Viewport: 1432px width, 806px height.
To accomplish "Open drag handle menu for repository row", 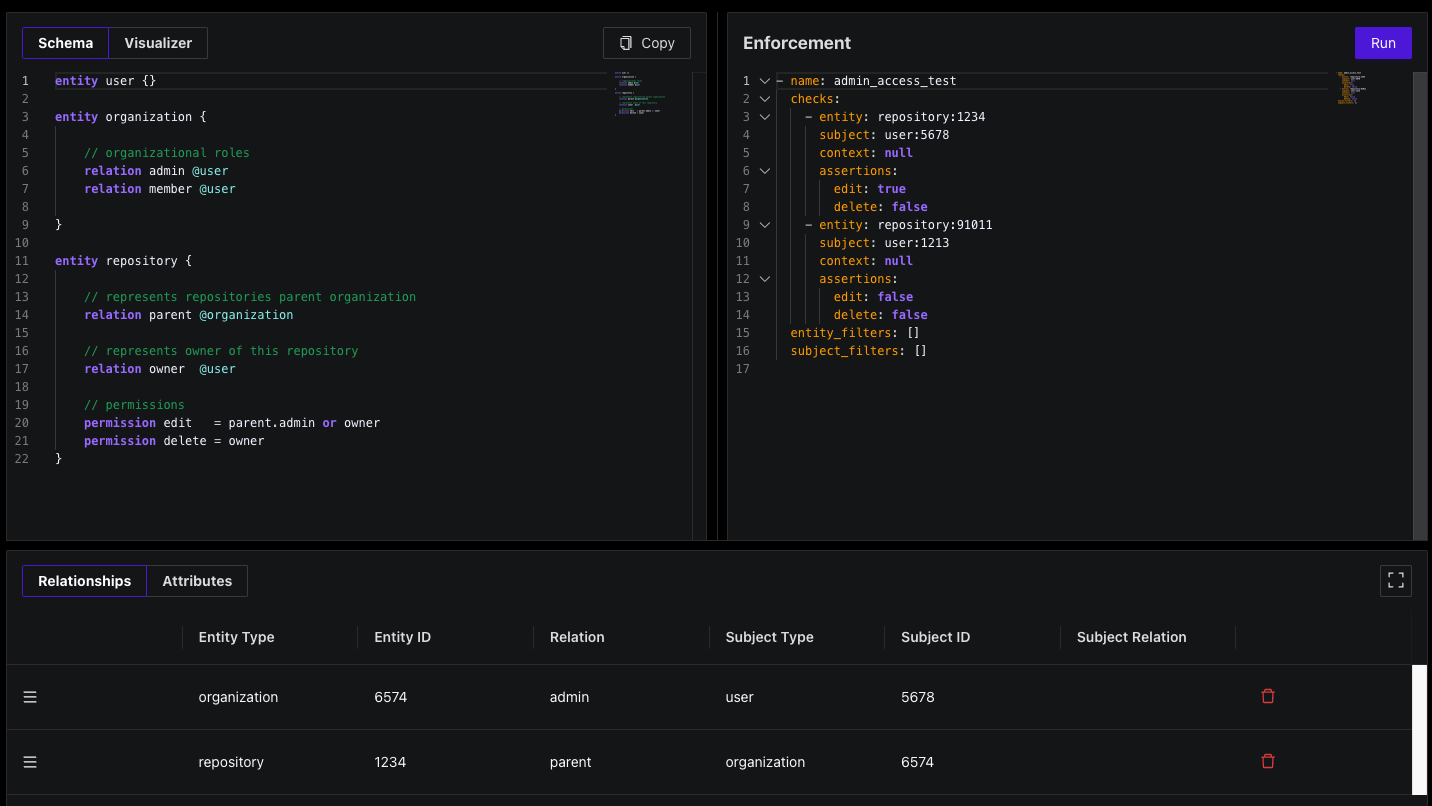I will (x=30, y=762).
